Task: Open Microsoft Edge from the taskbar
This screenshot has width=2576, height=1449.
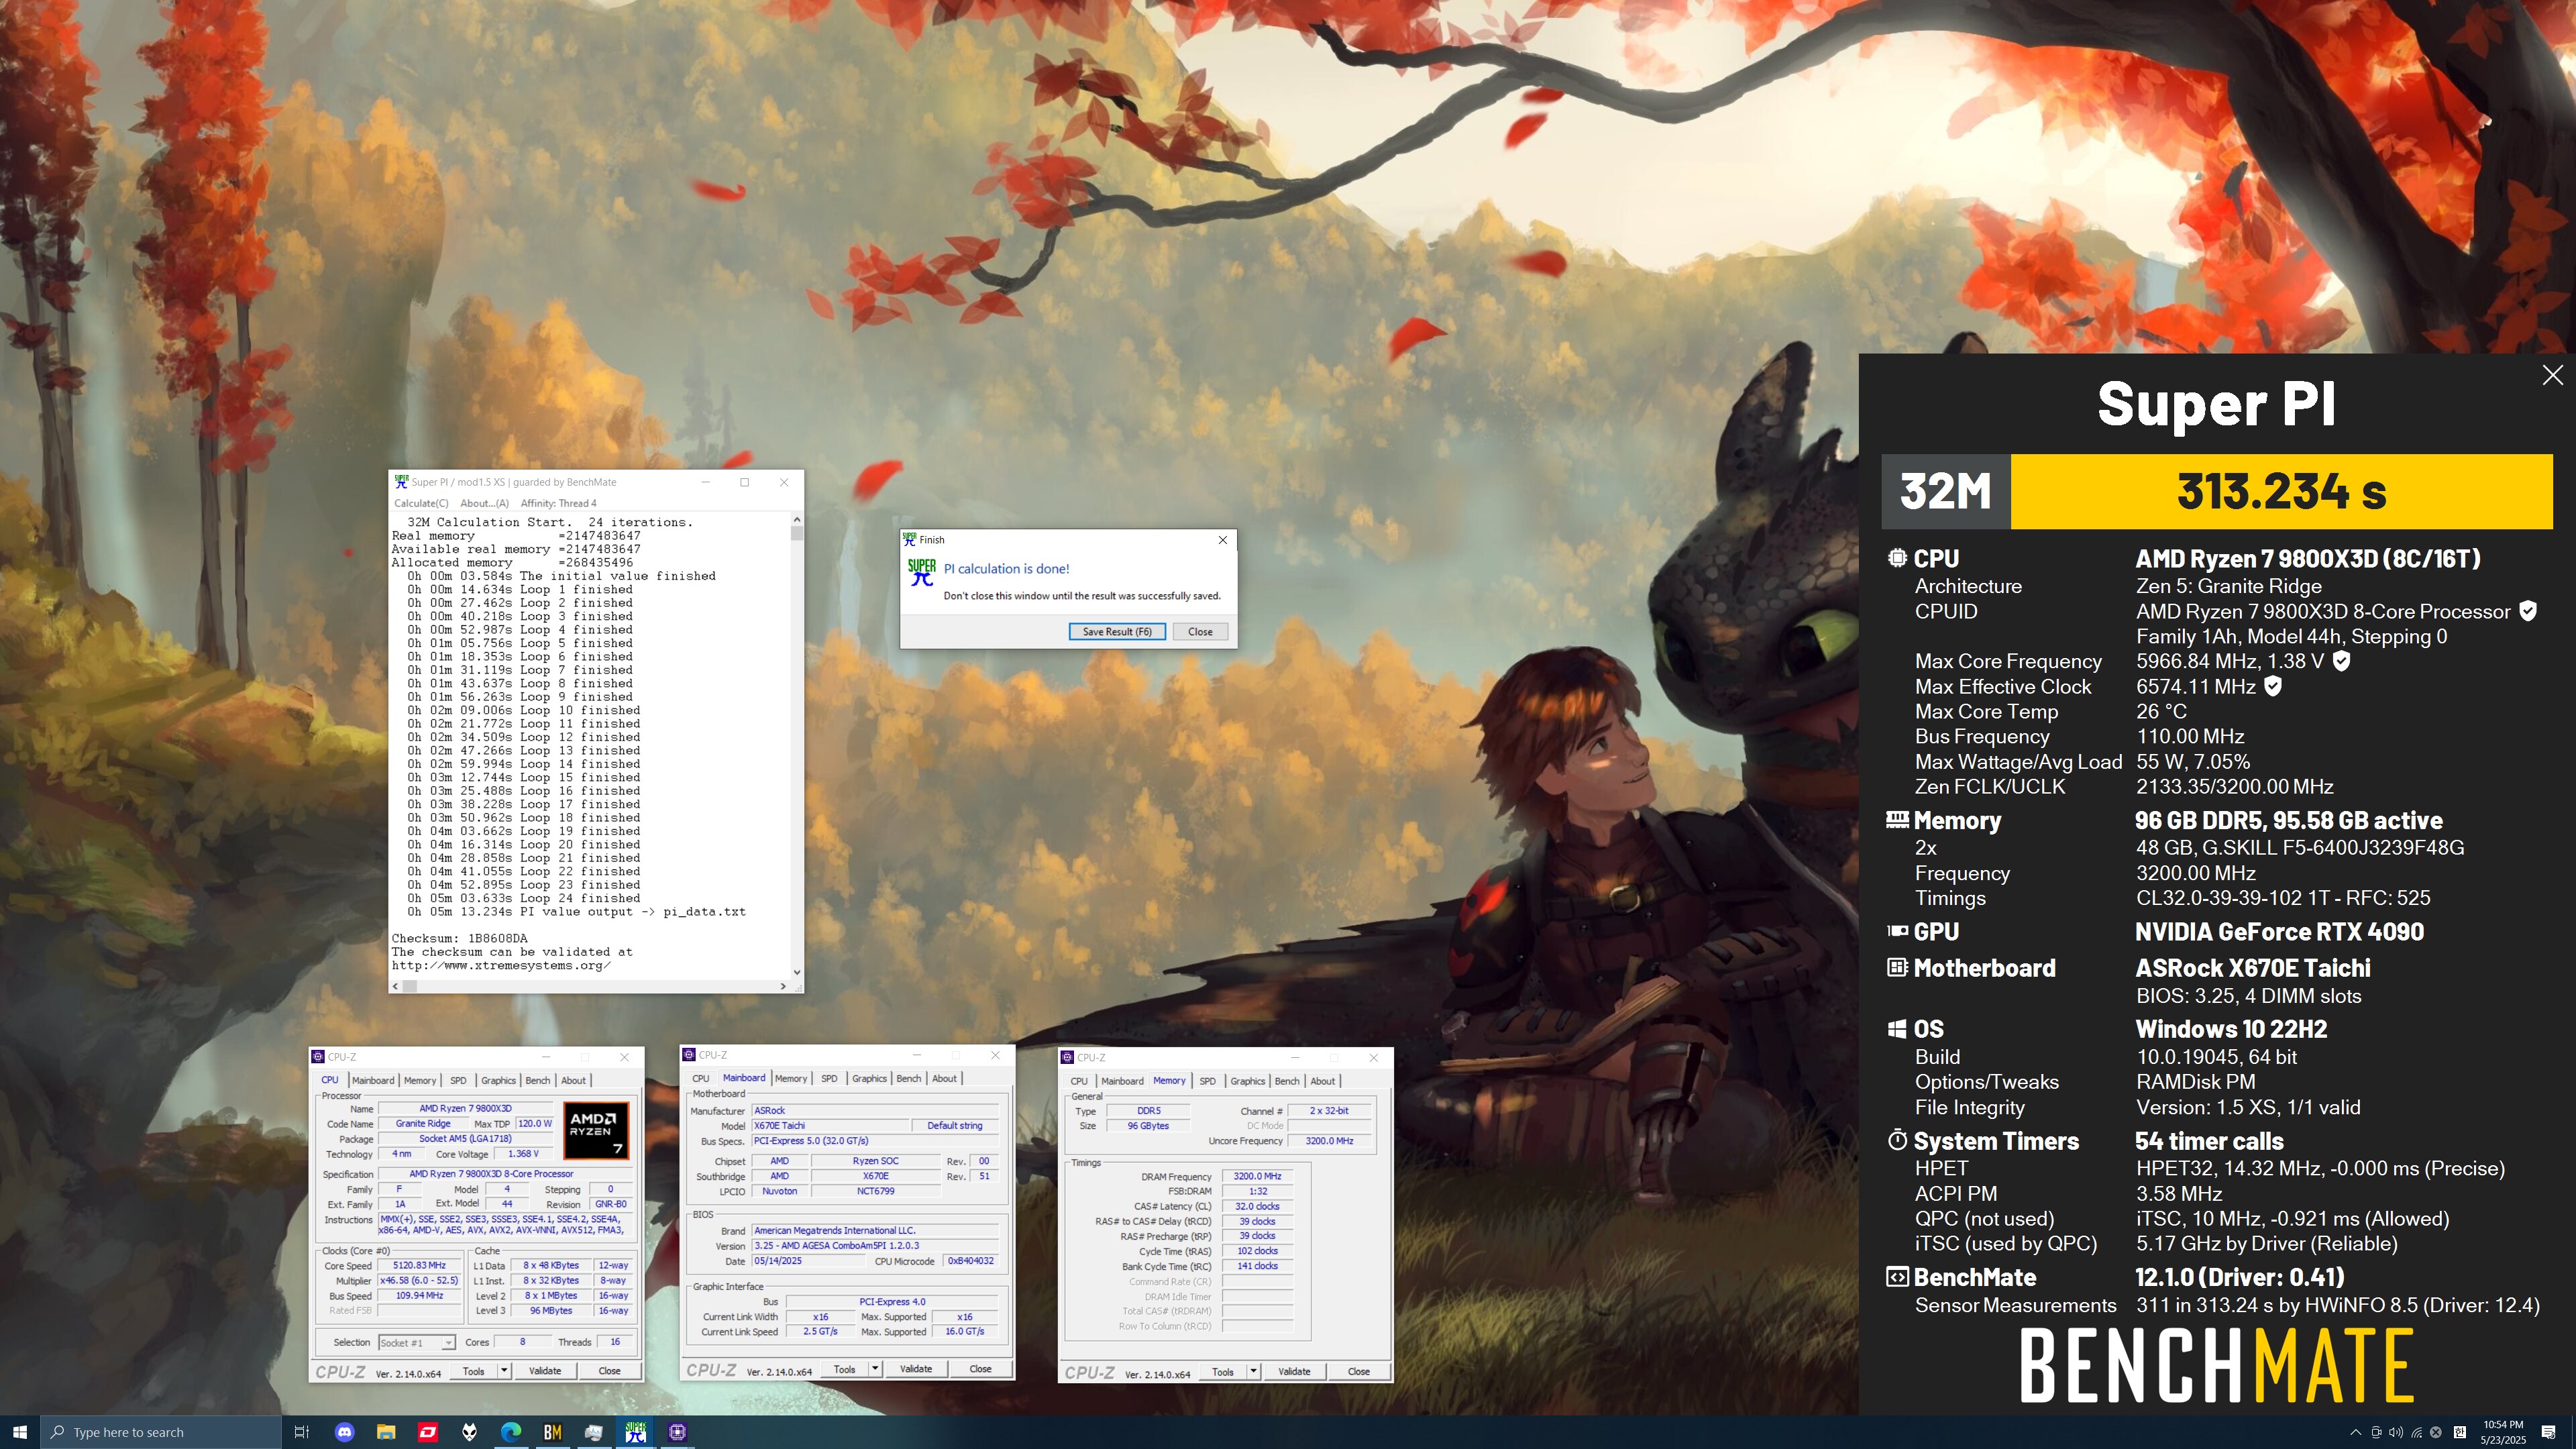Action: pos(511,1432)
